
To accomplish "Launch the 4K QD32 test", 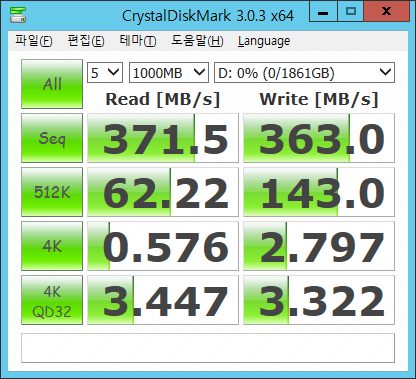I will (52, 300).
